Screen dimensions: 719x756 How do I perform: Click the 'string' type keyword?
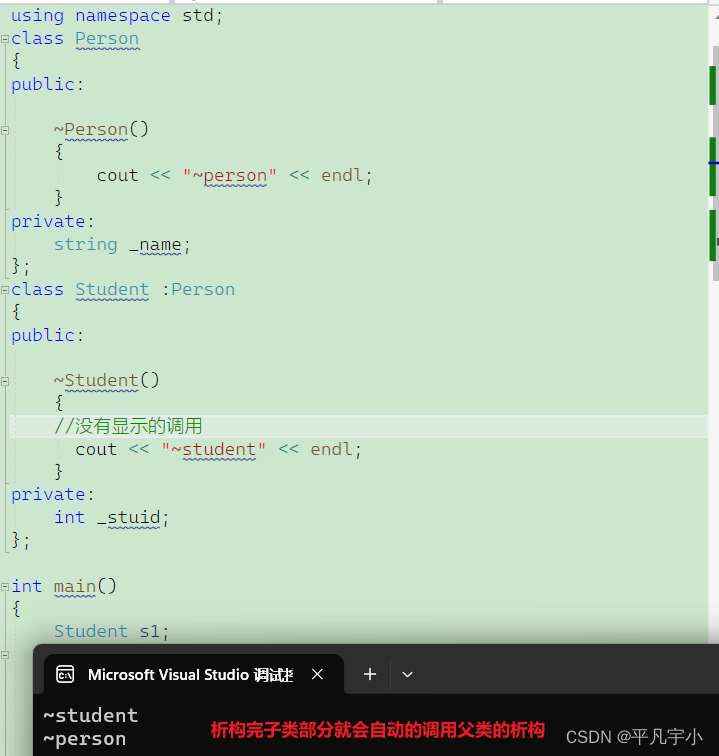85,245
